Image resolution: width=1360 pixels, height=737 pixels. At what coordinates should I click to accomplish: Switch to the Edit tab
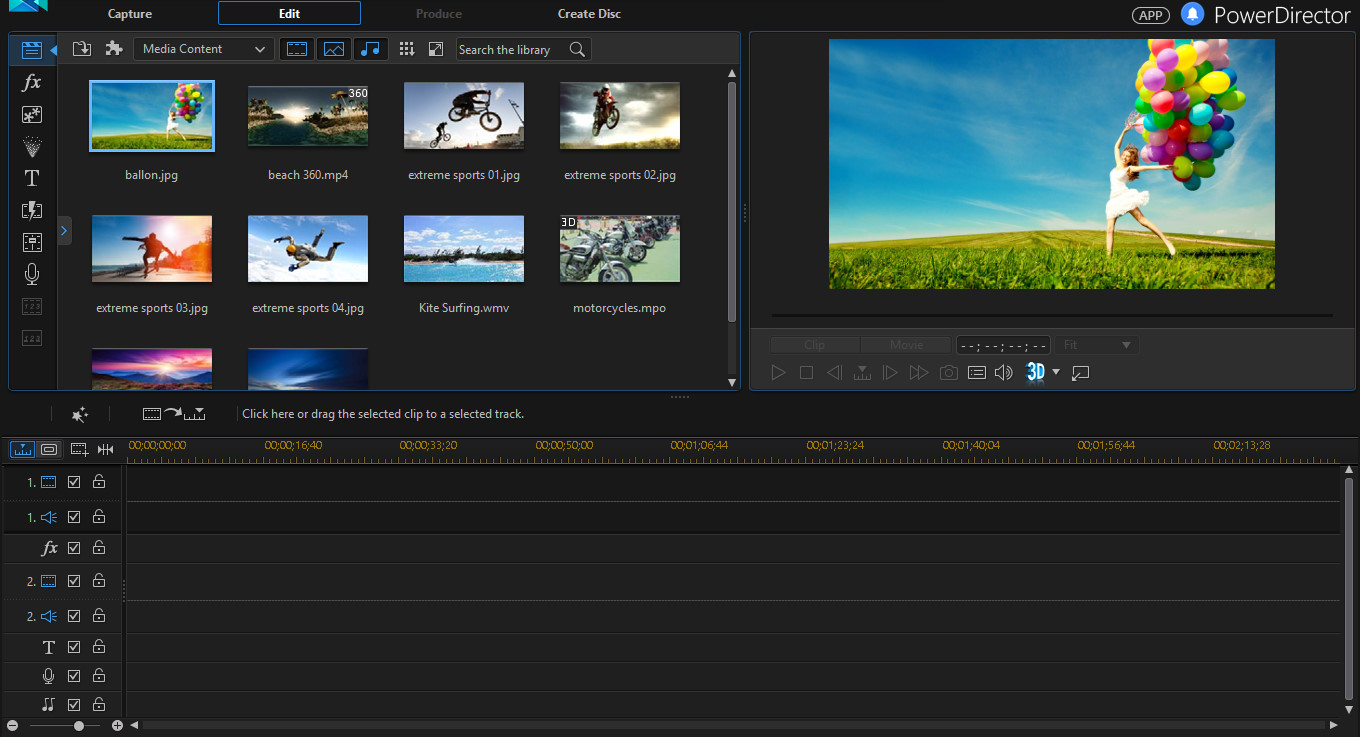[289, 14]
